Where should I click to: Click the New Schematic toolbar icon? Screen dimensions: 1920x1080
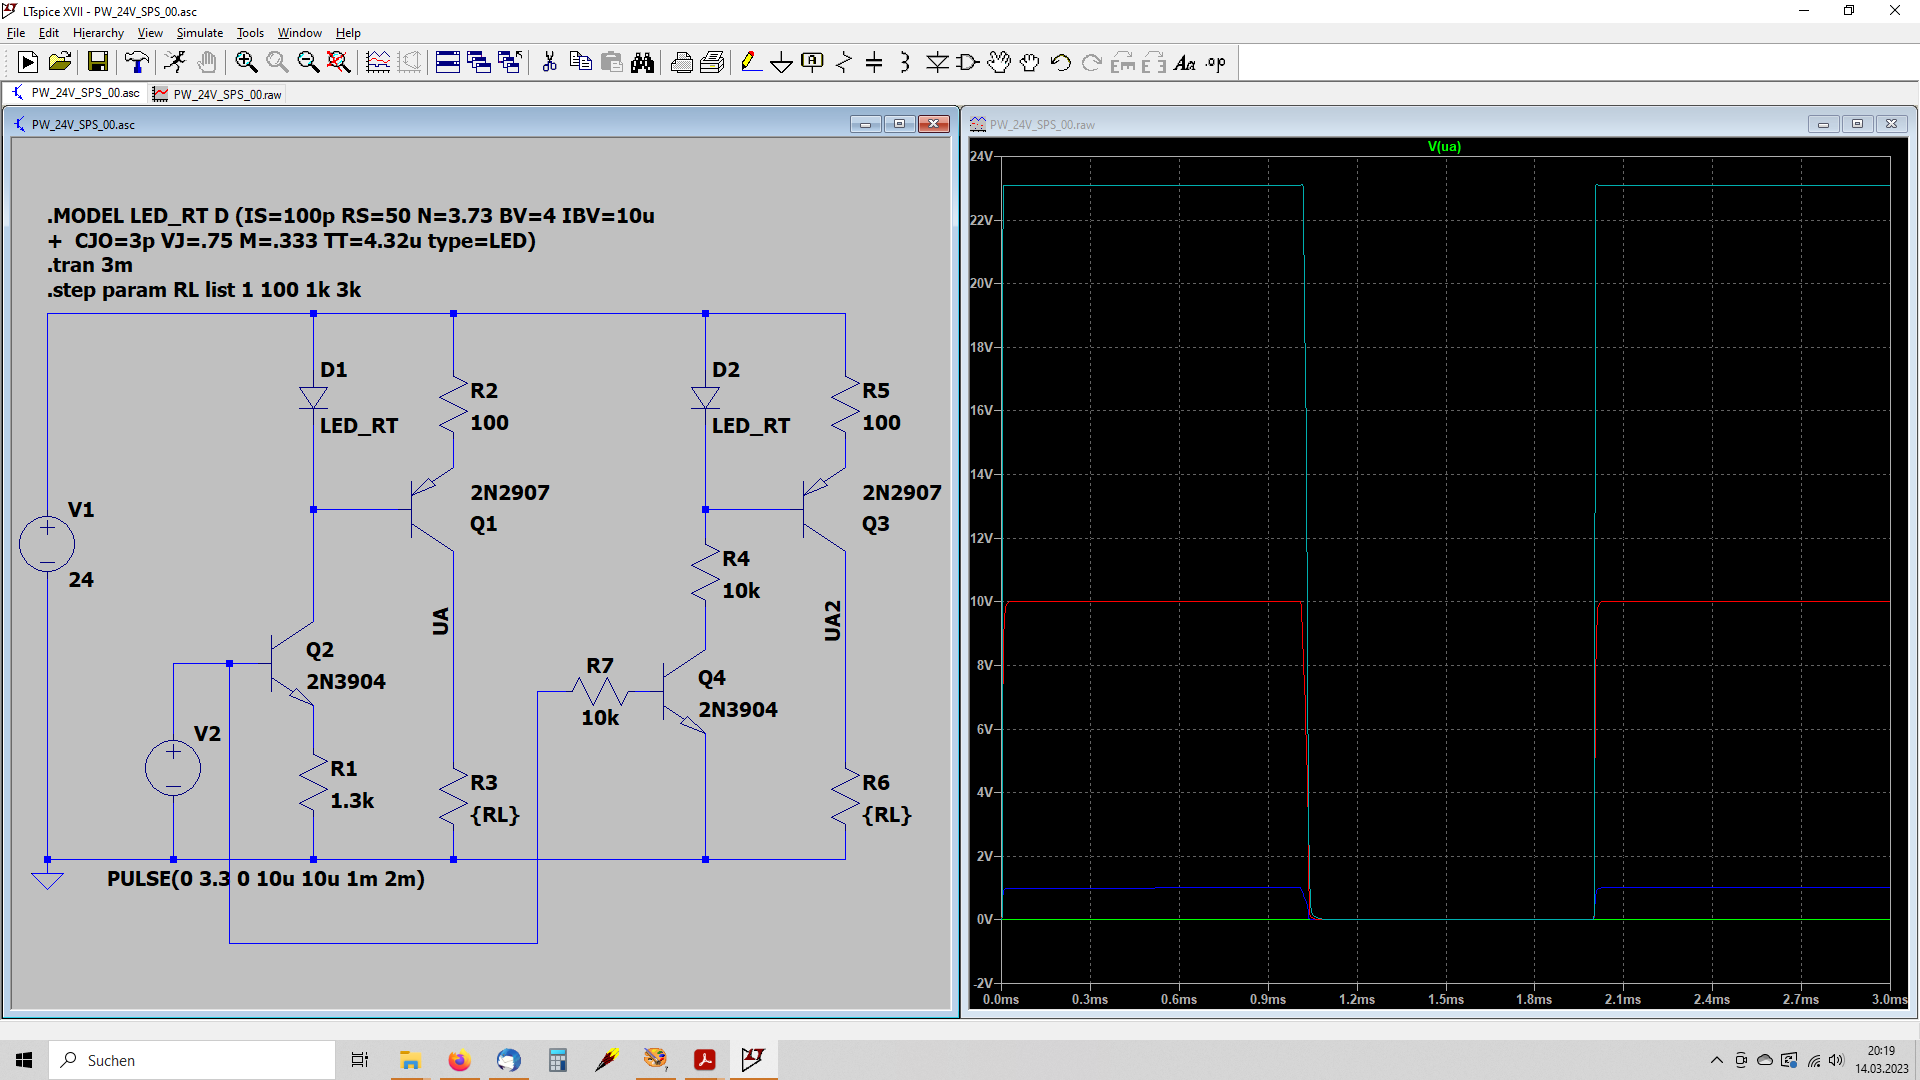[28, 62]
